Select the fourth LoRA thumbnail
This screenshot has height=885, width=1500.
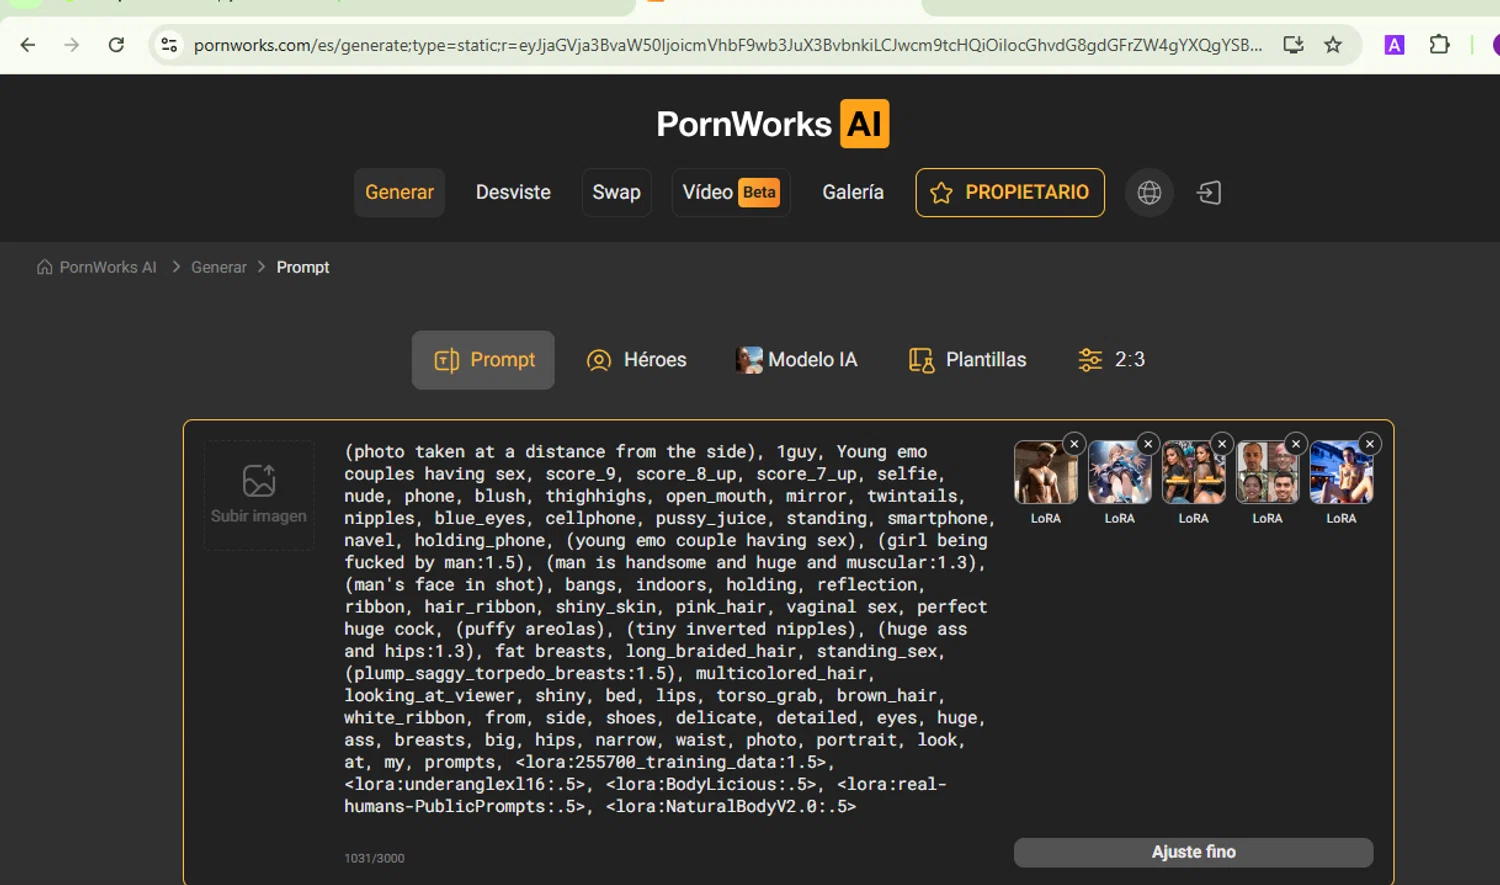(x=1268, y=473)
